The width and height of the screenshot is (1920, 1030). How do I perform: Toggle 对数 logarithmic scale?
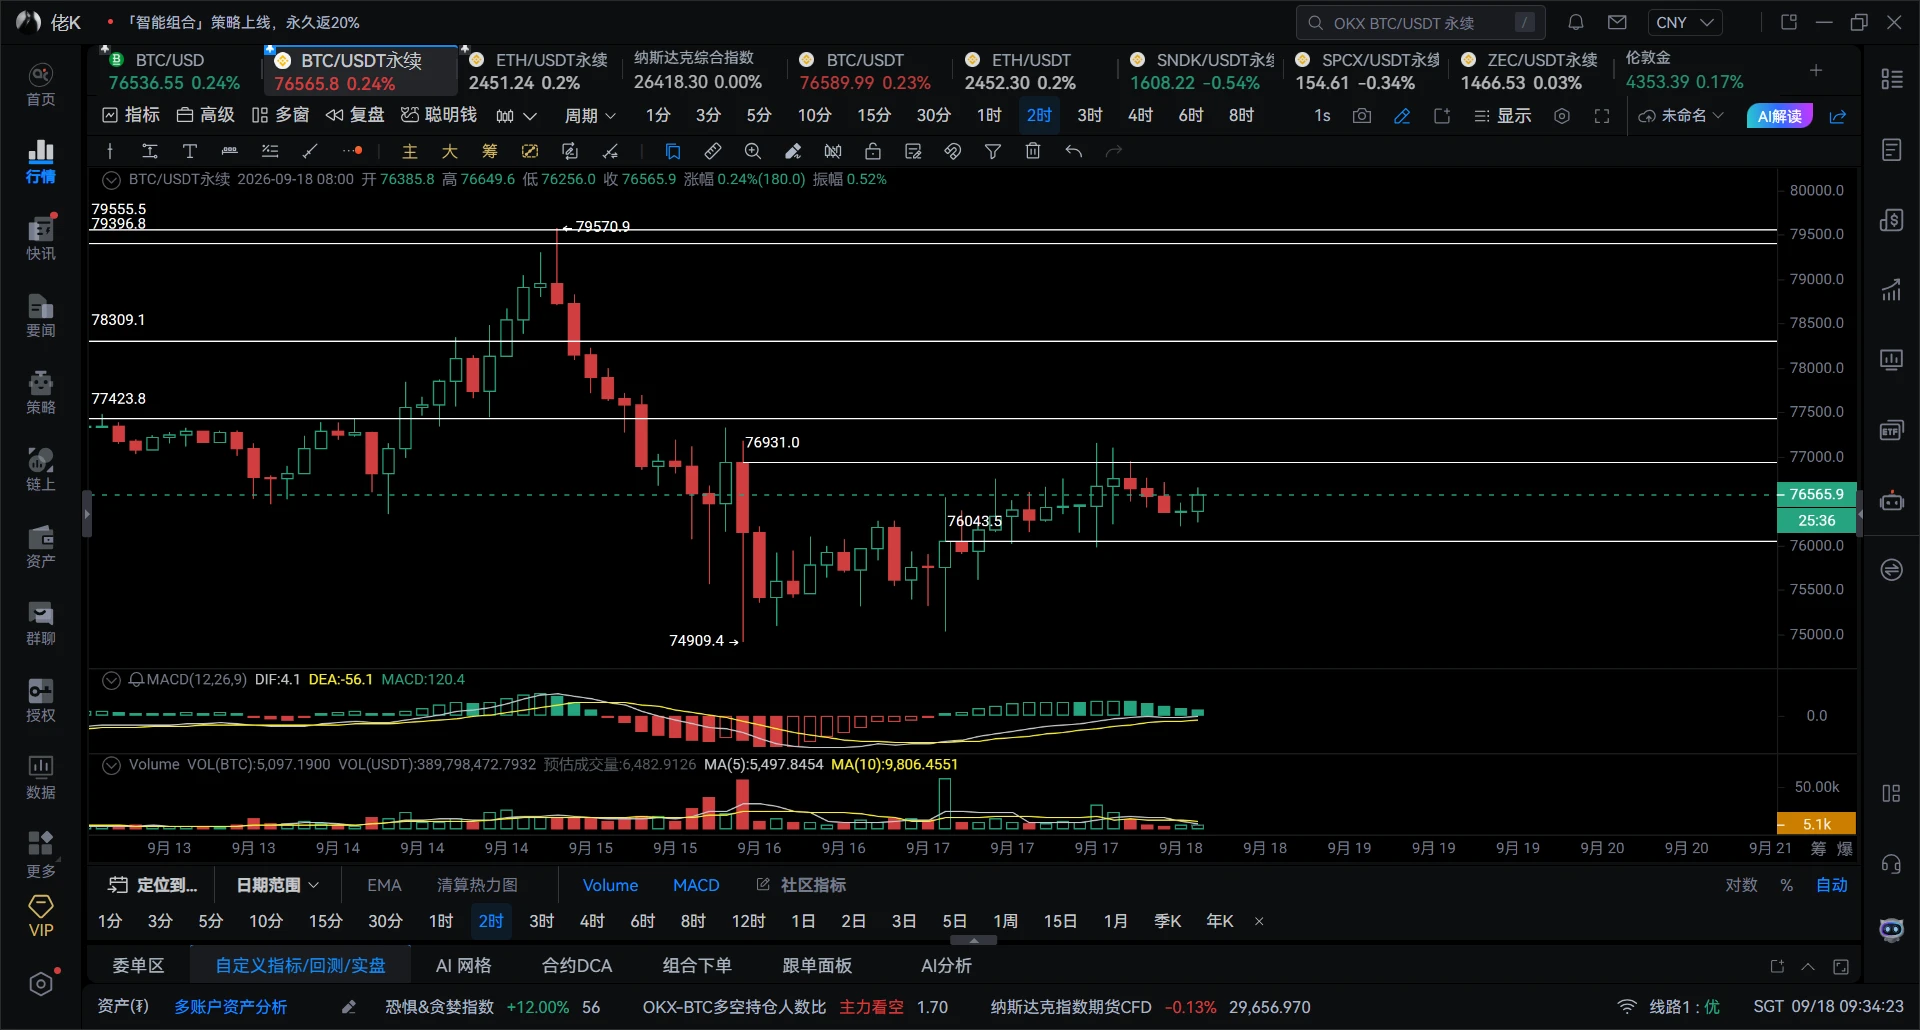pyautogui.click(x=1741, y=885)
